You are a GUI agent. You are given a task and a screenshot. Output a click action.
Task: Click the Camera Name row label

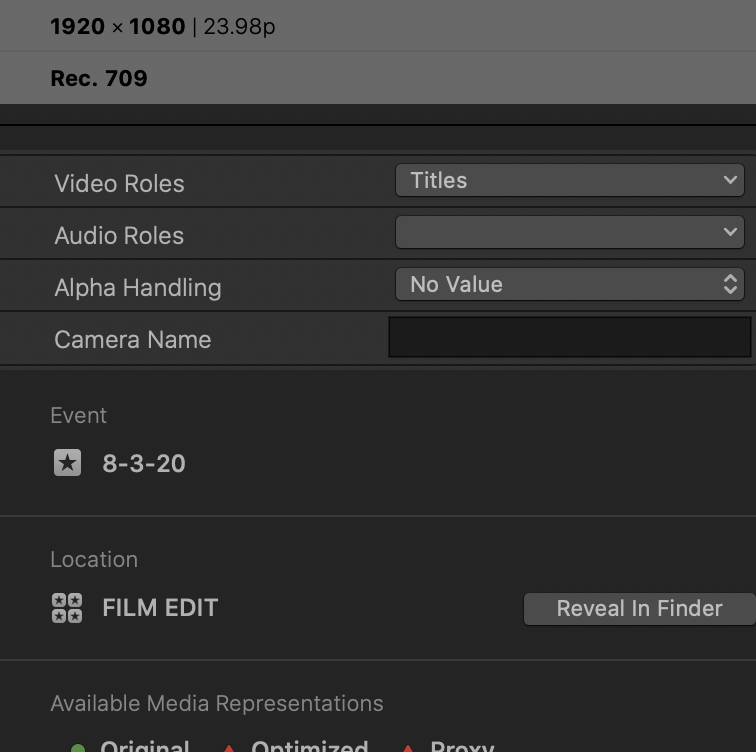pos(132,340)
